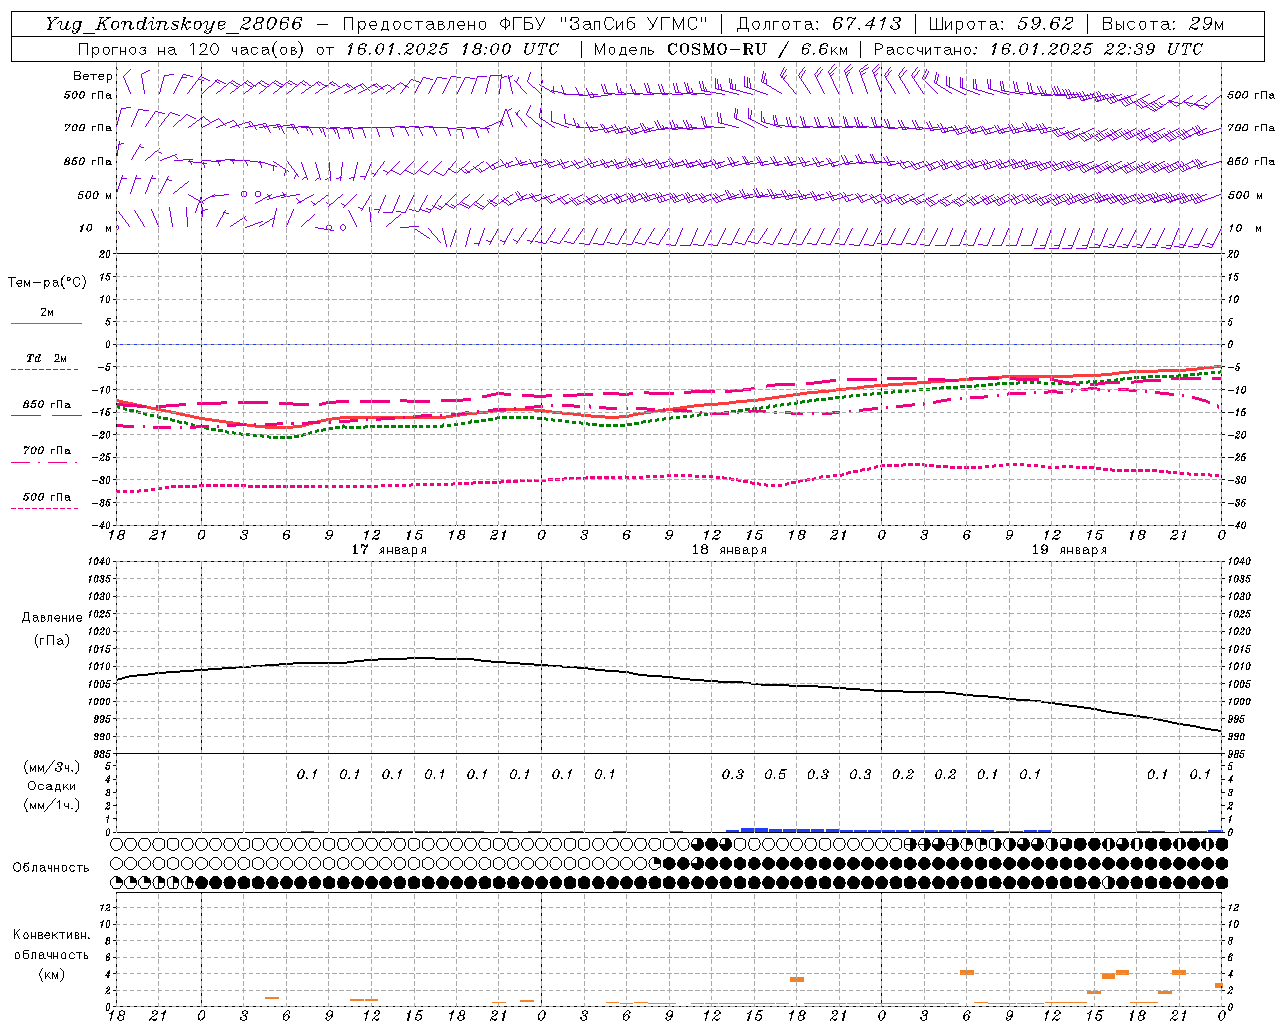Click the 19 января date label

(1069, 550)
